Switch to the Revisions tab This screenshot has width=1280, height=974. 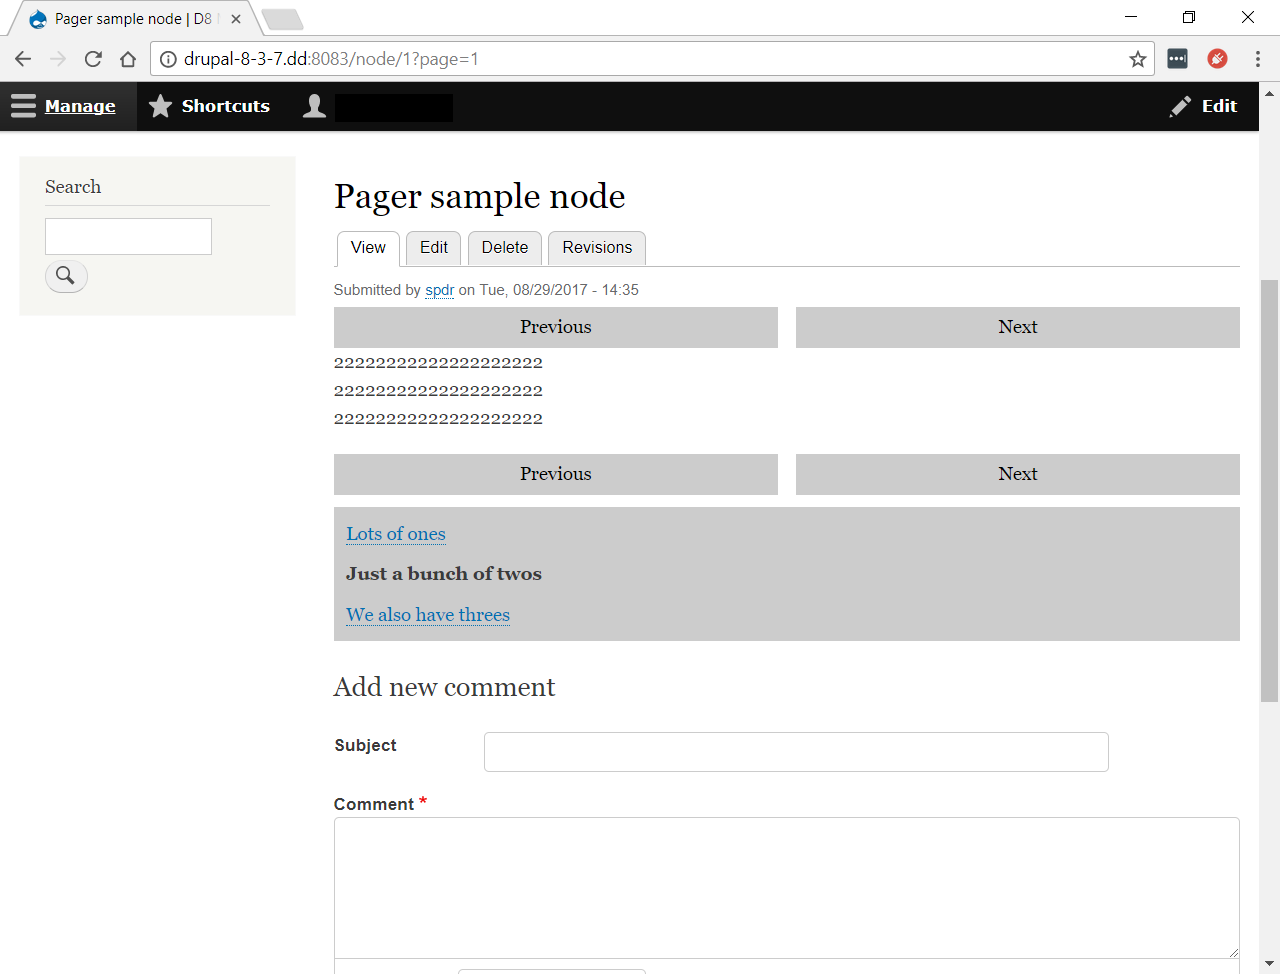point(597,248)
